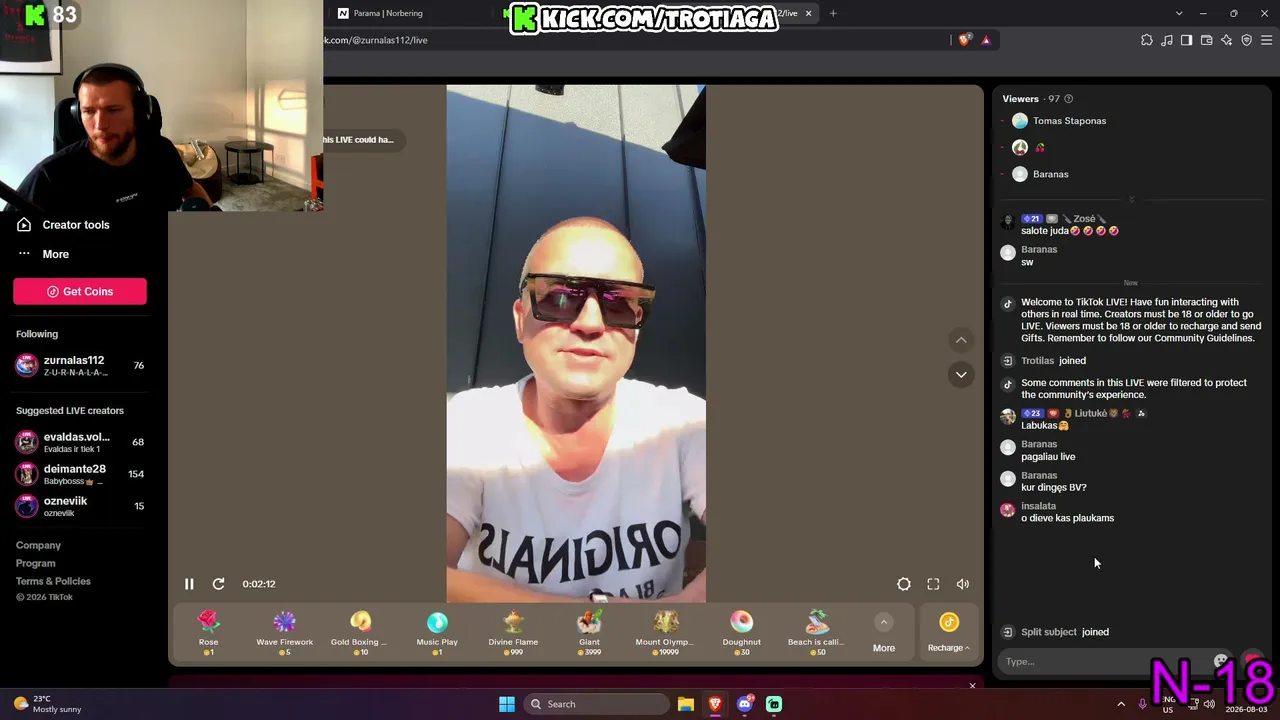Image resolution: width=1280 pixels, height=720 pixels.
Task: Mute the live stream volume
Action: [963, 584]
